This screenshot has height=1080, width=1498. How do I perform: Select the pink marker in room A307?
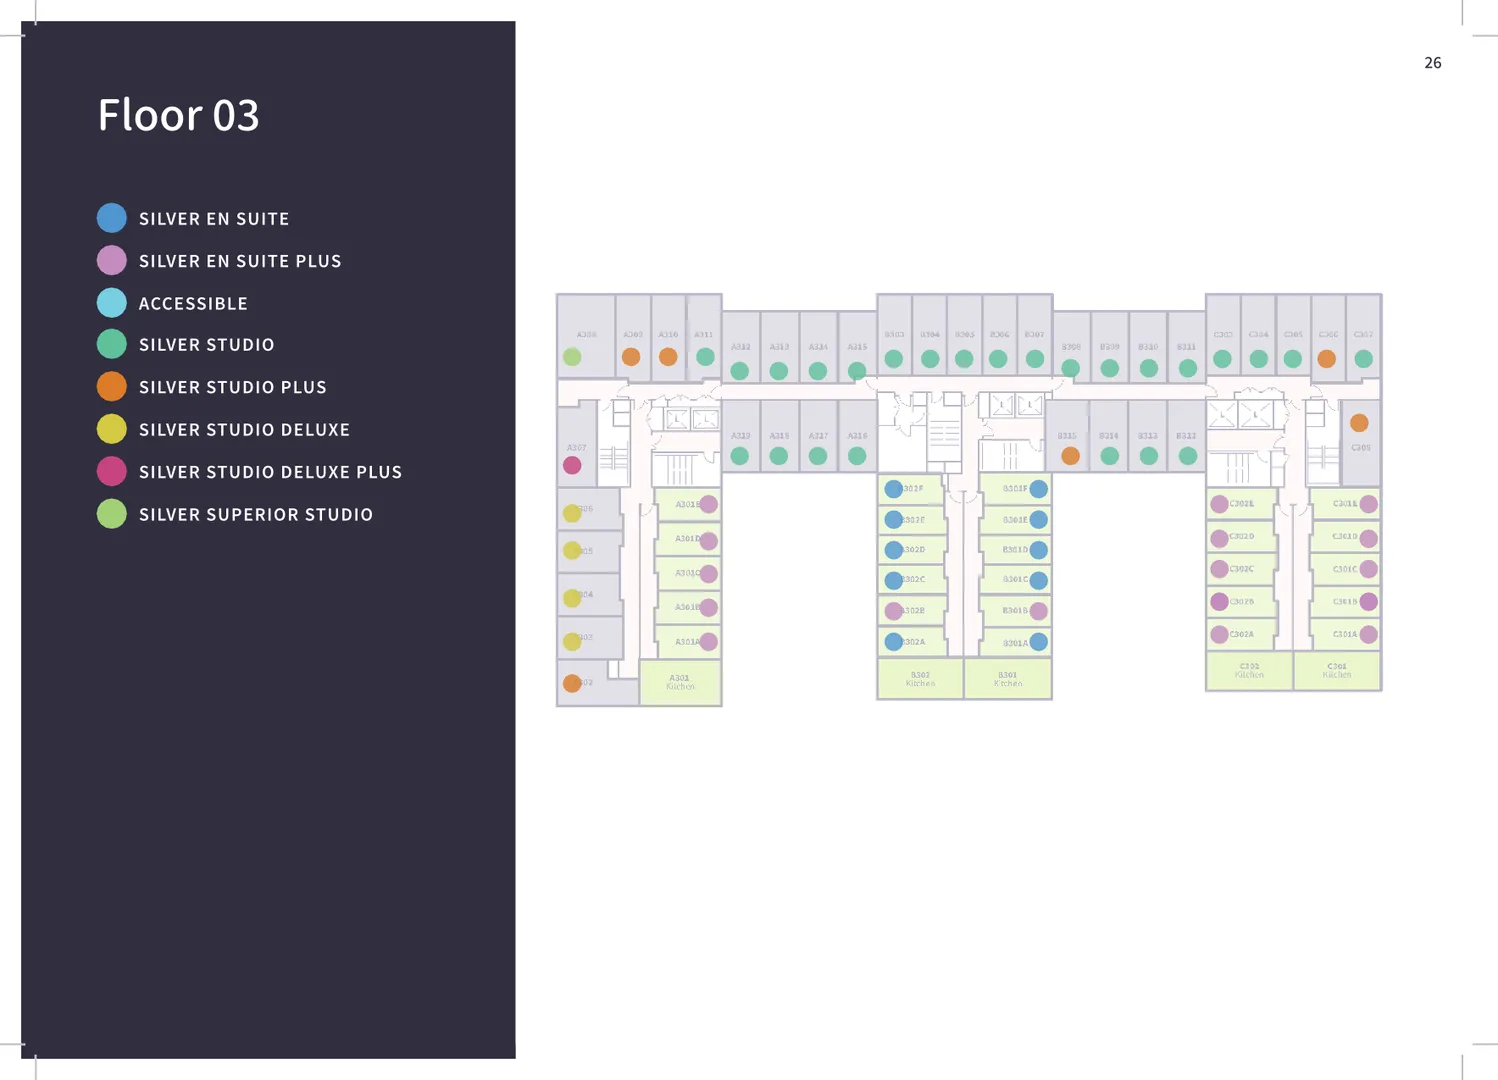[572, 465]
